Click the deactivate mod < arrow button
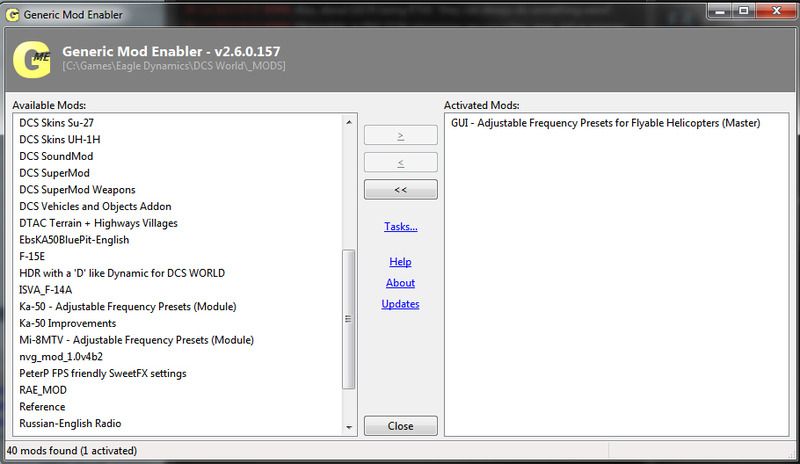 400,162
